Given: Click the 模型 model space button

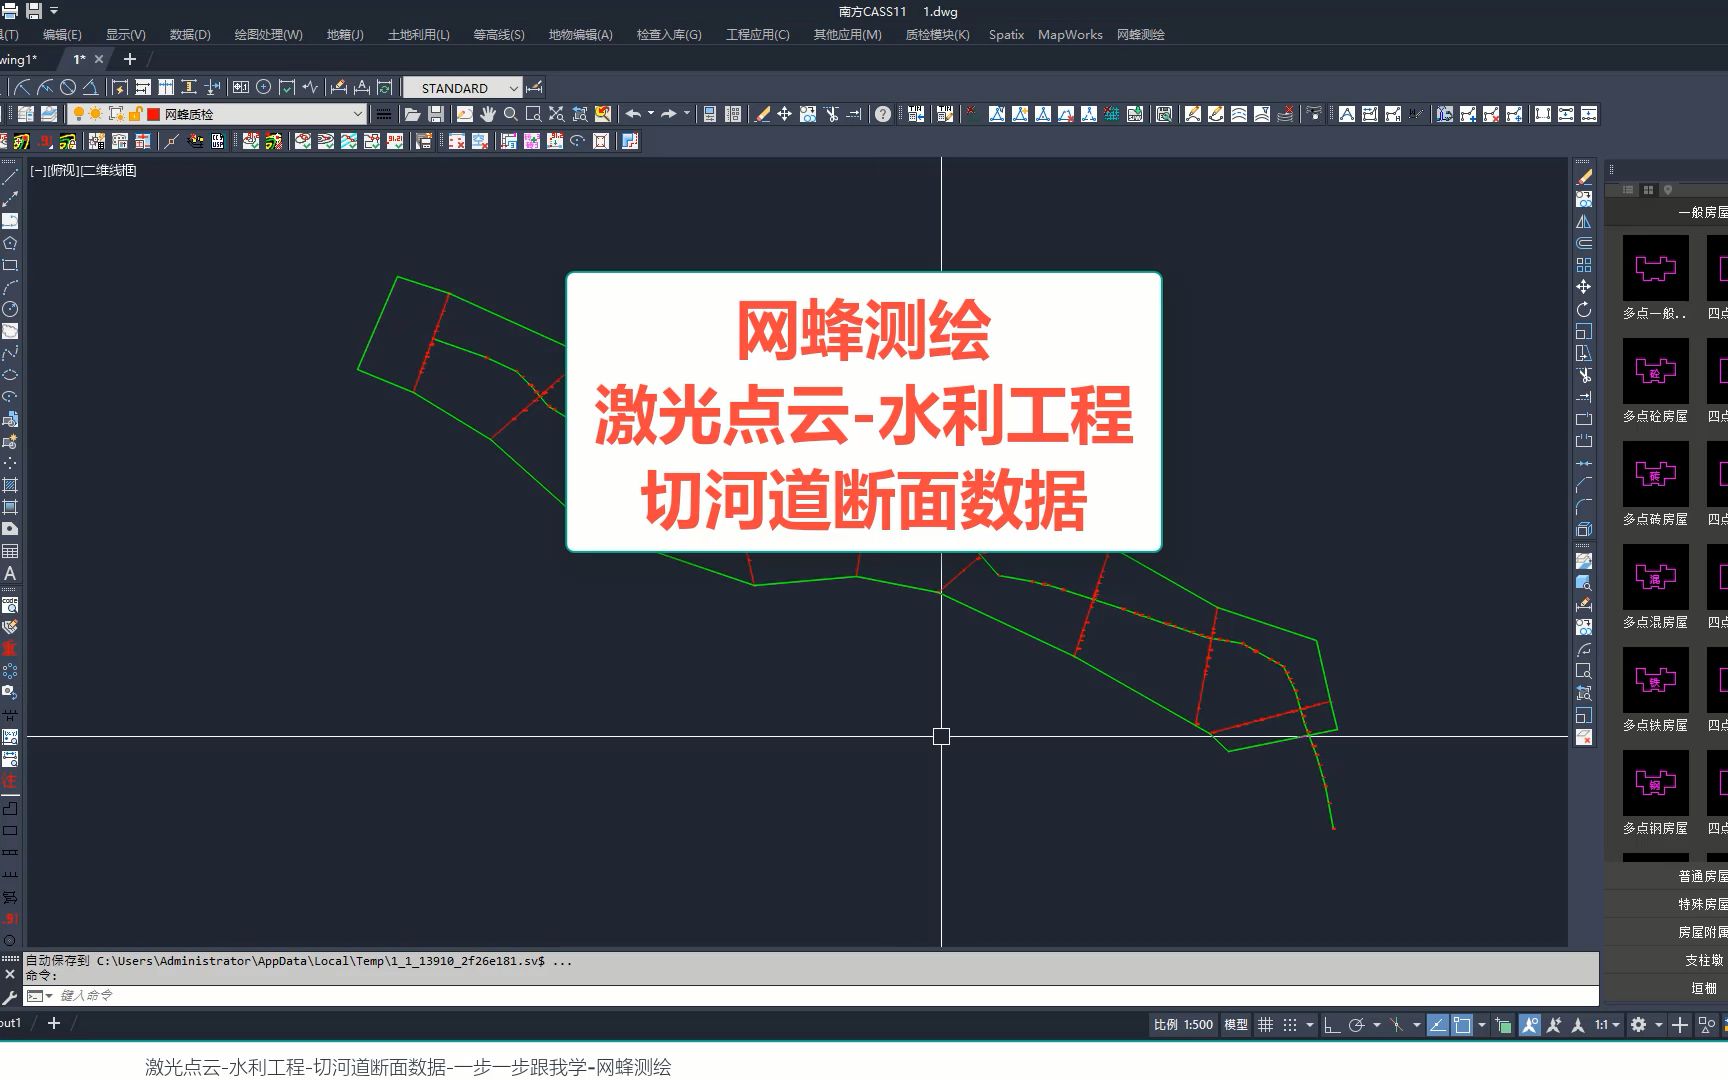Looking at the screenshot, I should coord(1236,1024).
